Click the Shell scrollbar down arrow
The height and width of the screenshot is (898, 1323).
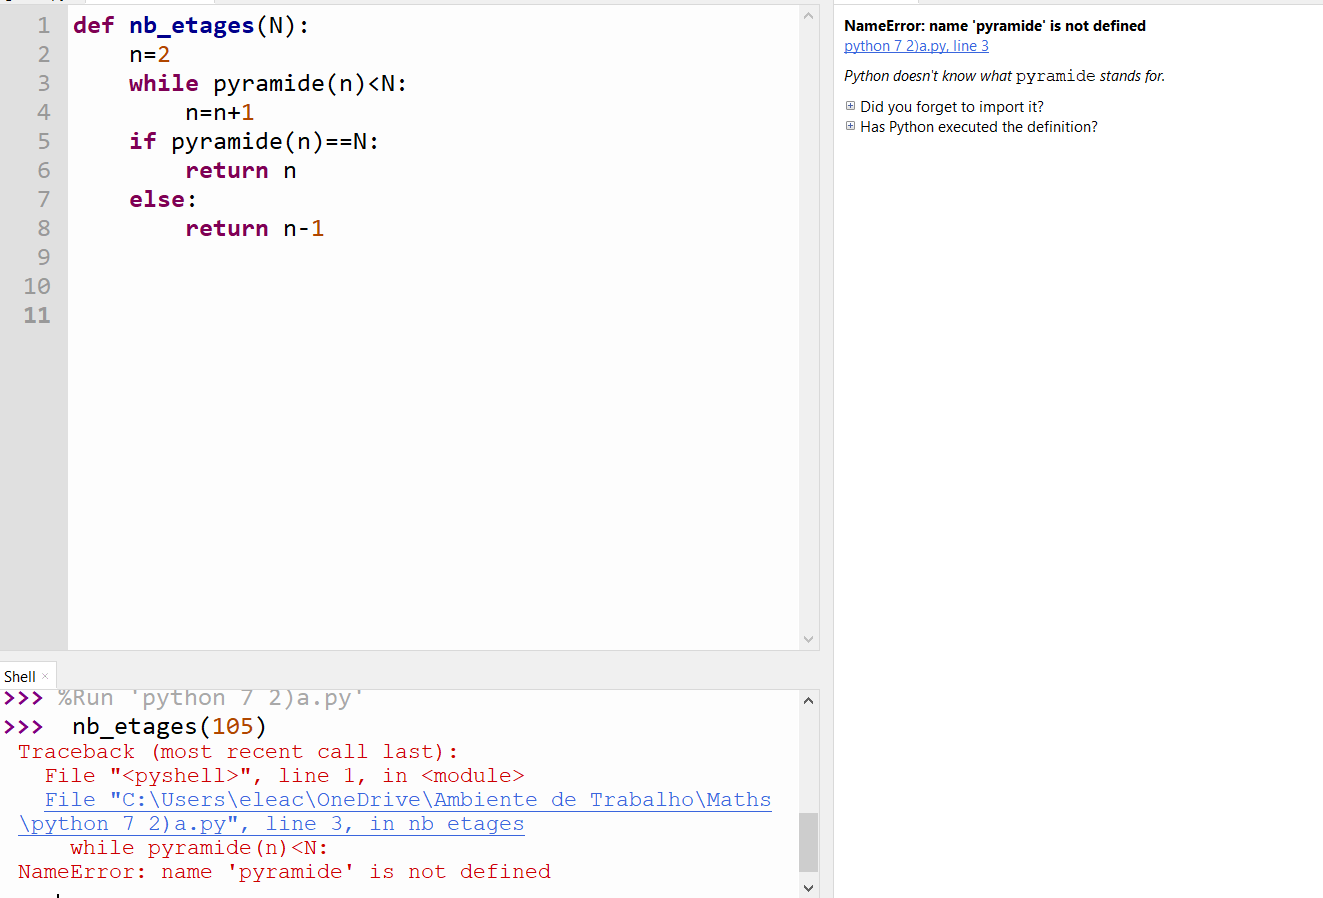point(808,887)
